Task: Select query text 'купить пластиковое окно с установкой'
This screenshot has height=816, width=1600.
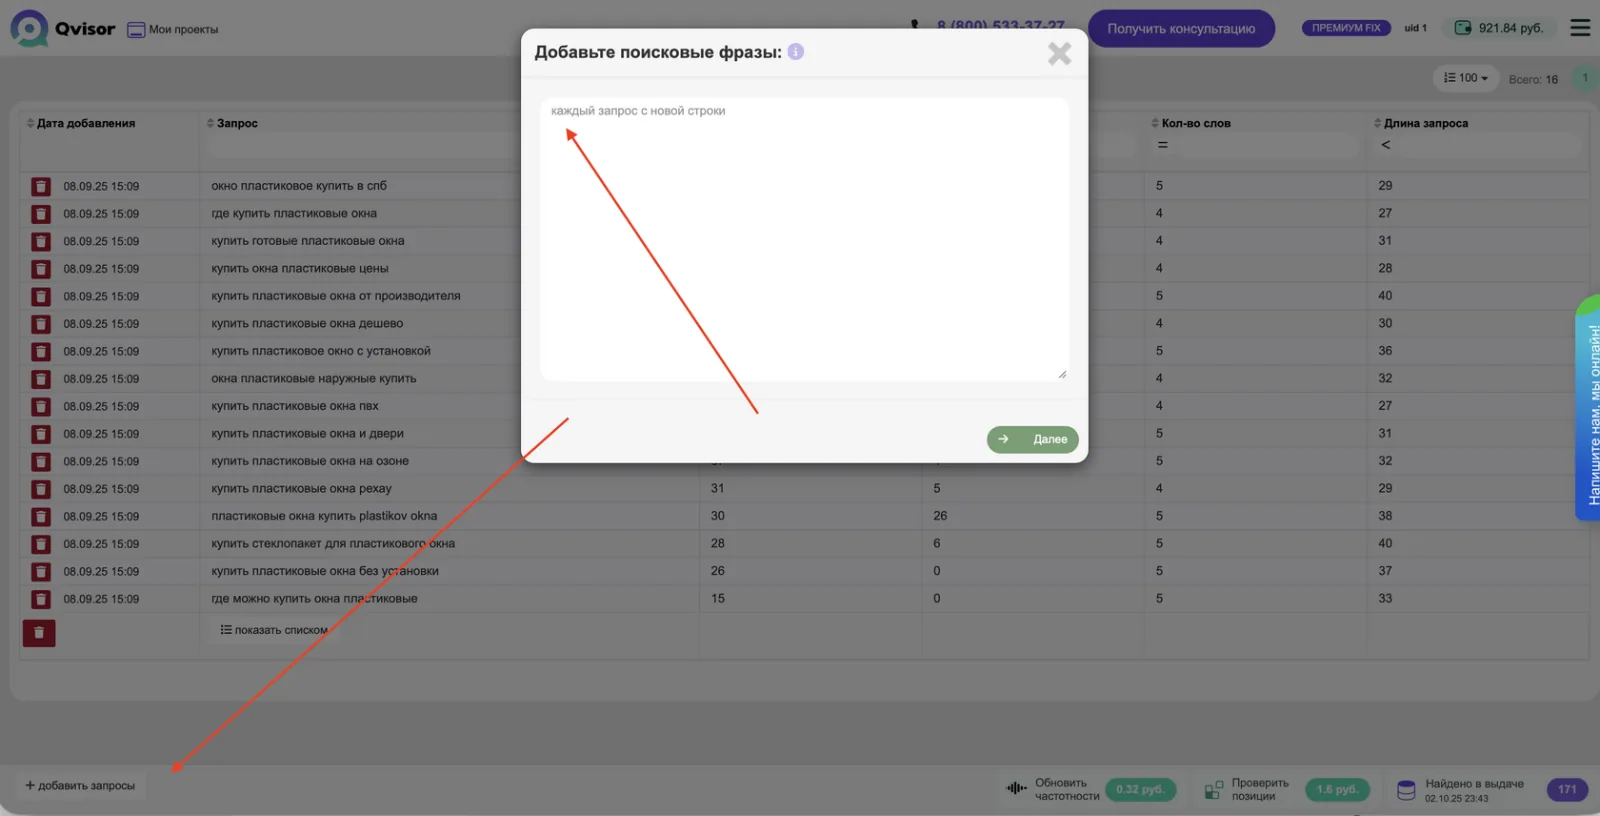Action: coord(321,352)
